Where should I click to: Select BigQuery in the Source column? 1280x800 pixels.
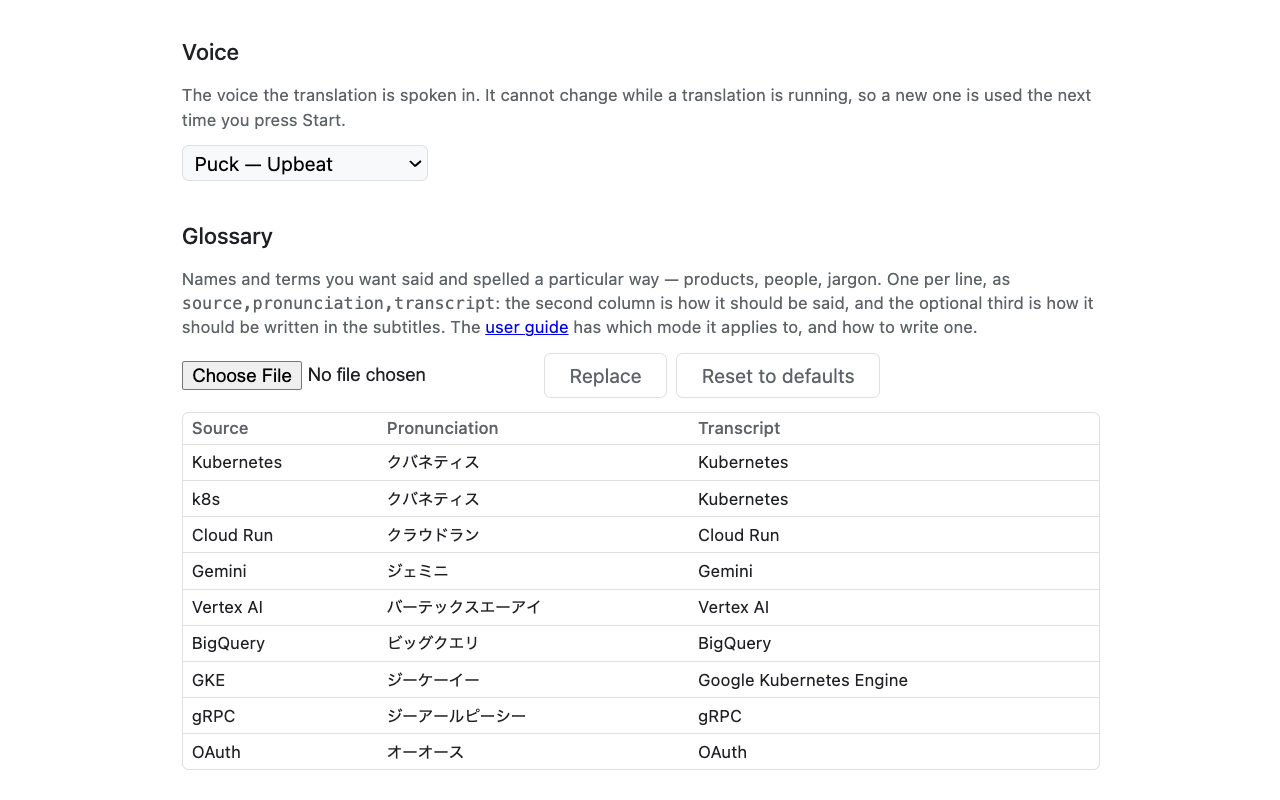[x=280, y=643]
